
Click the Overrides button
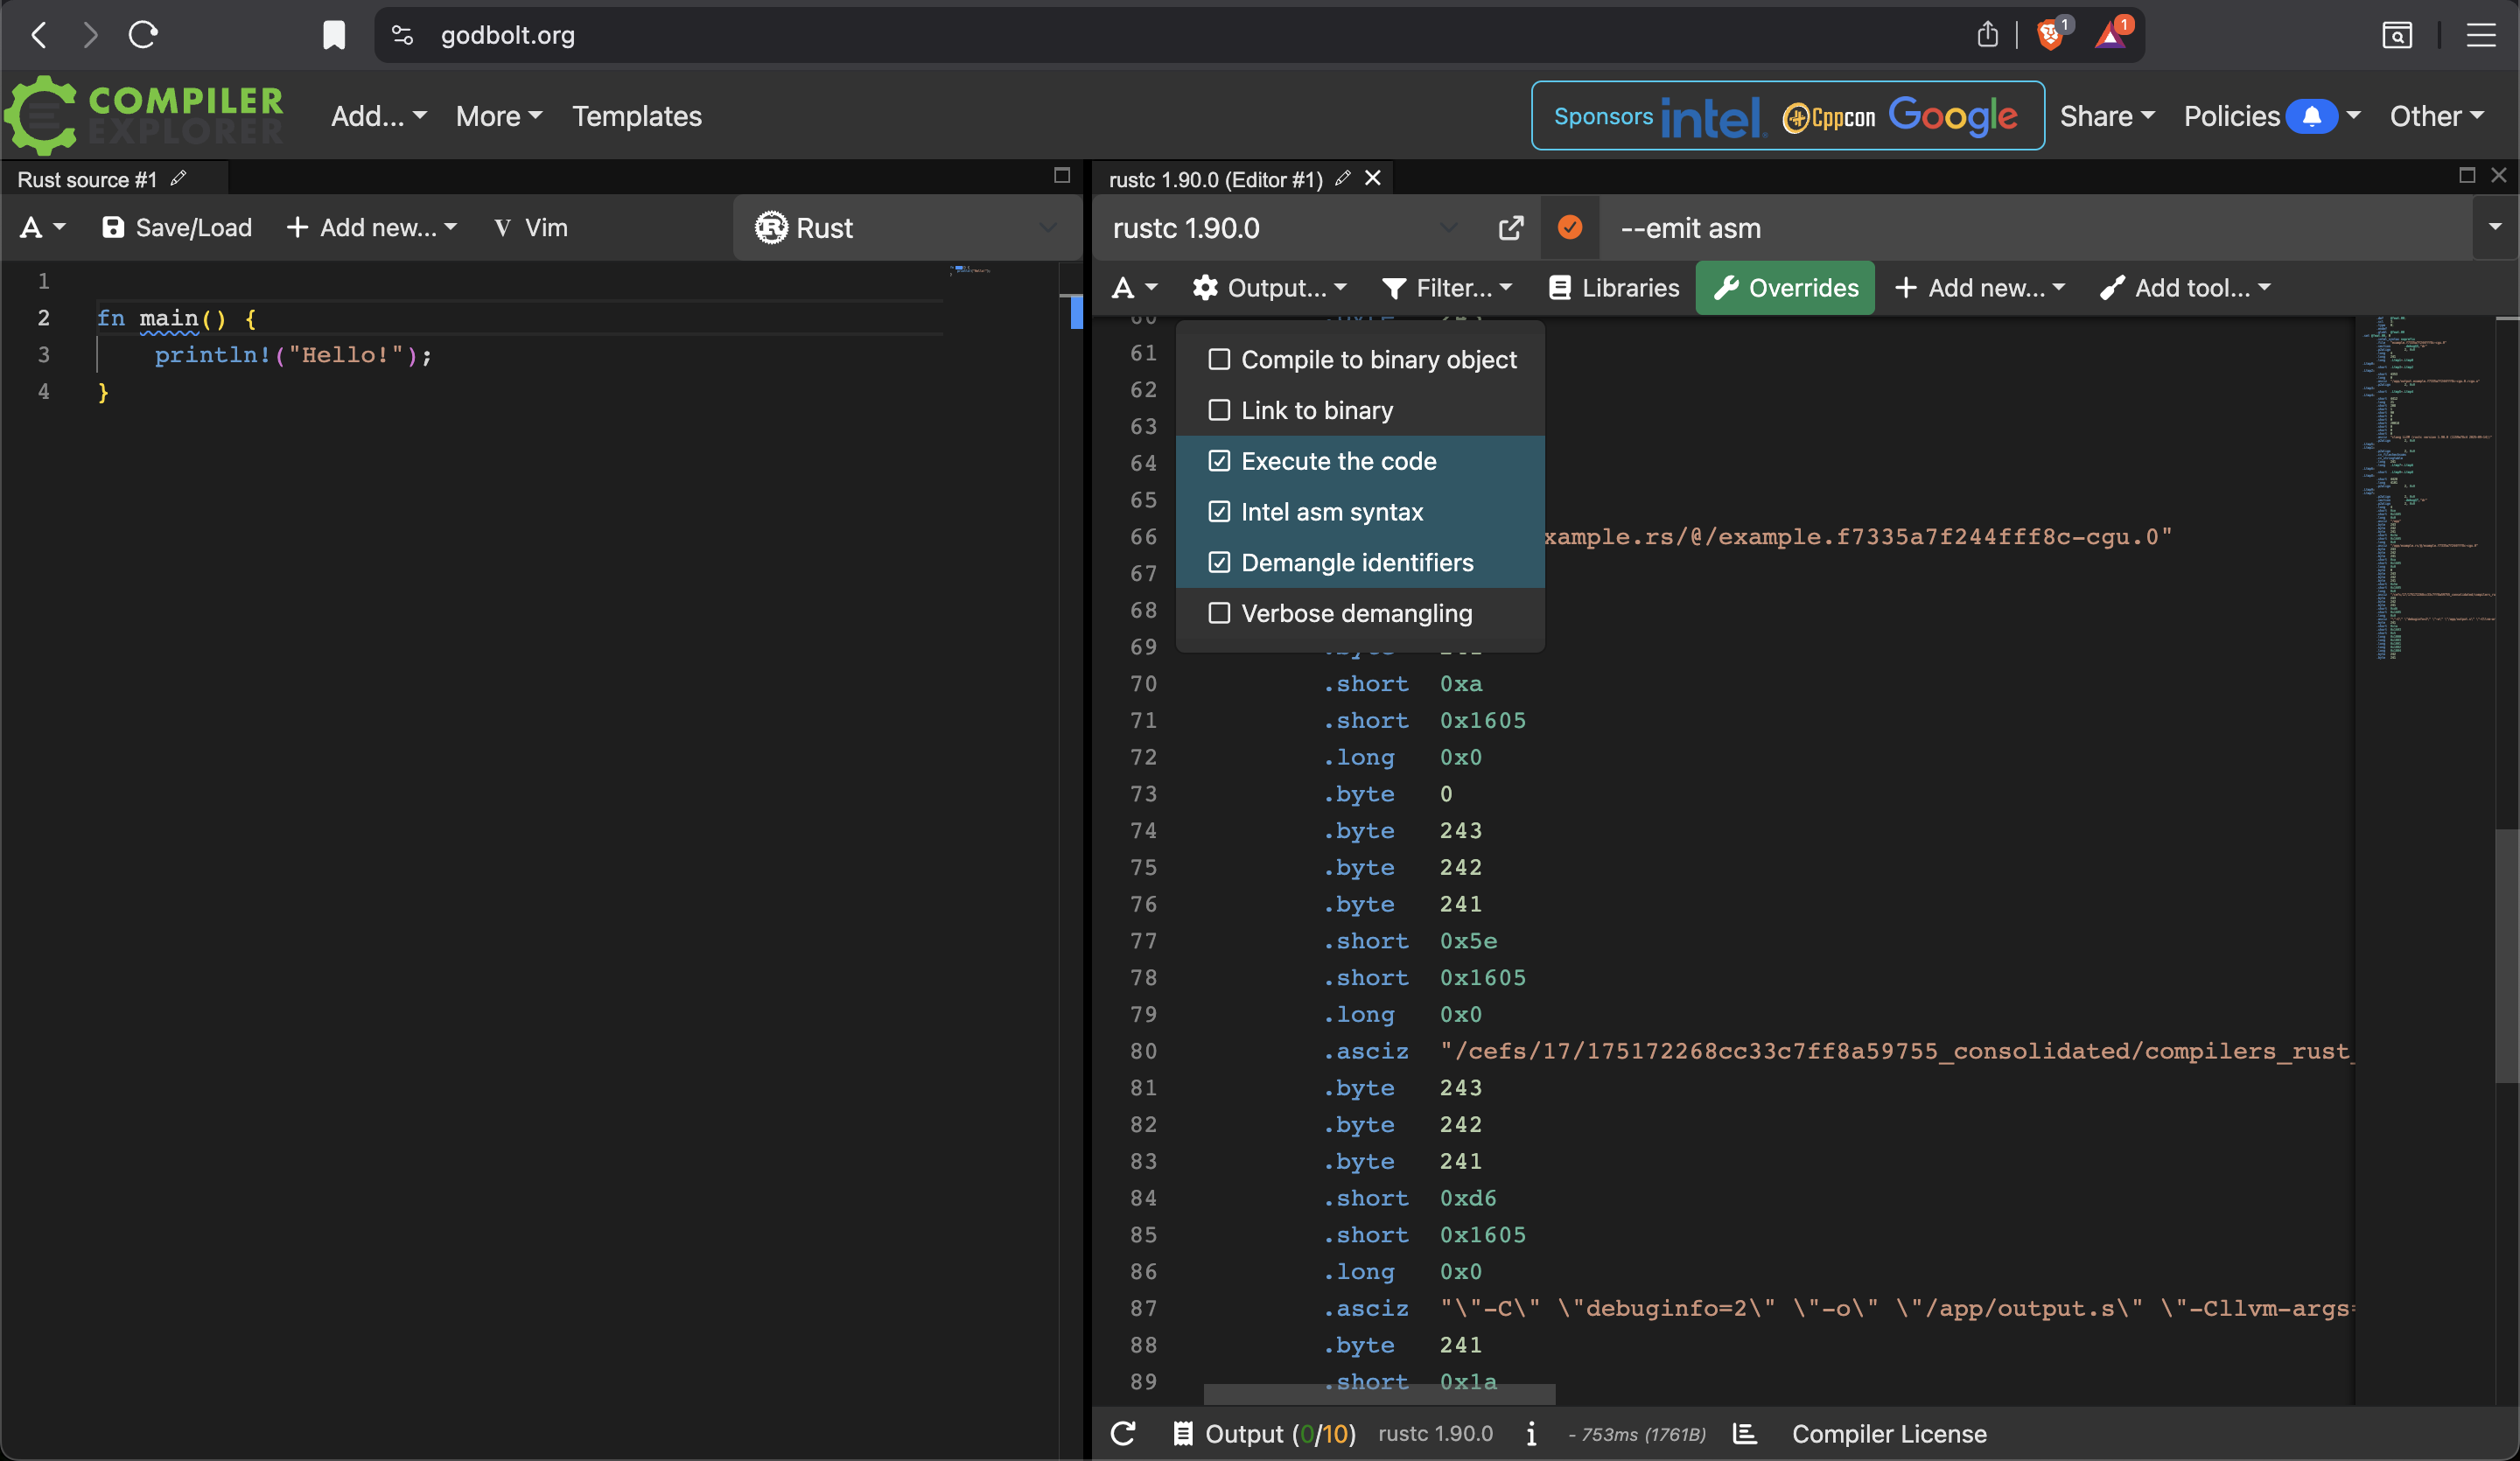point(1785,288)
